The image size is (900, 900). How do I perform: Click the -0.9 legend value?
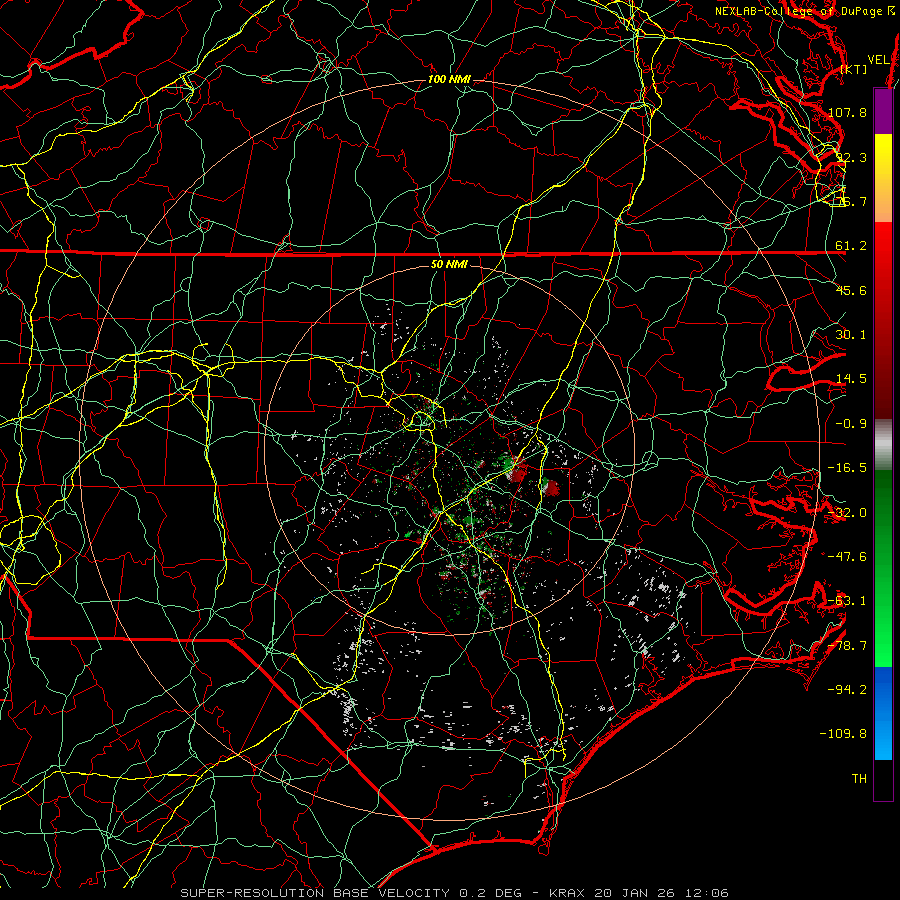pyautogui.click(x=851, y=424)
